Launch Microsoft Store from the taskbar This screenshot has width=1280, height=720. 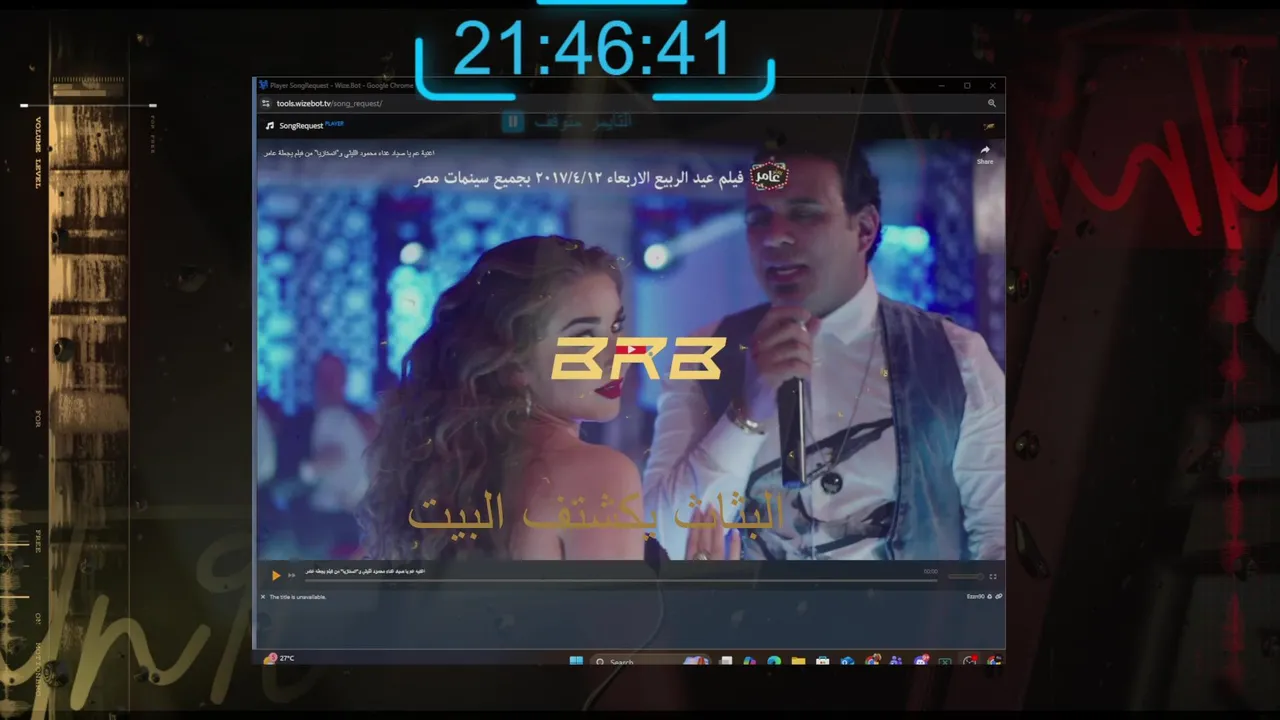coord(822,661)
